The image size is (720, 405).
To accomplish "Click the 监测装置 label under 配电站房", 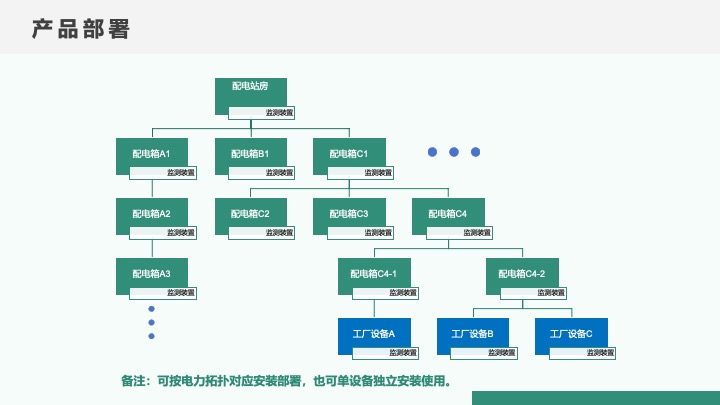I will [279, 113].
